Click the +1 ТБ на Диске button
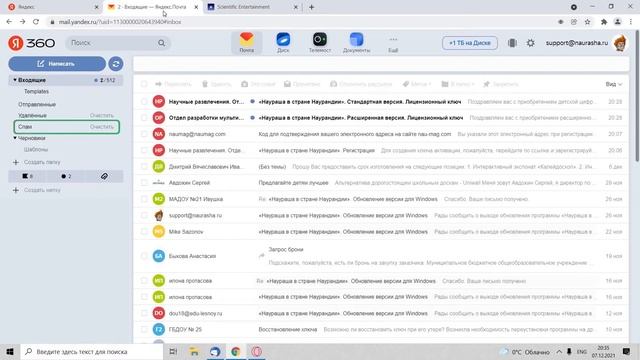 click(x=470, y=43)
